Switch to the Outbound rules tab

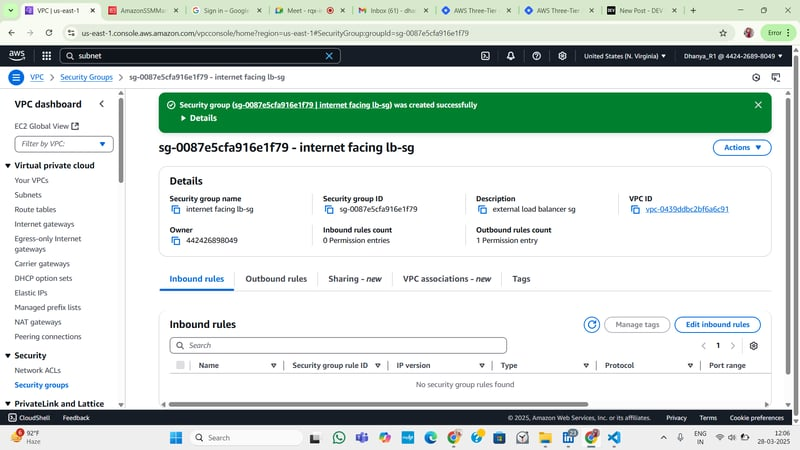point(276,279)
